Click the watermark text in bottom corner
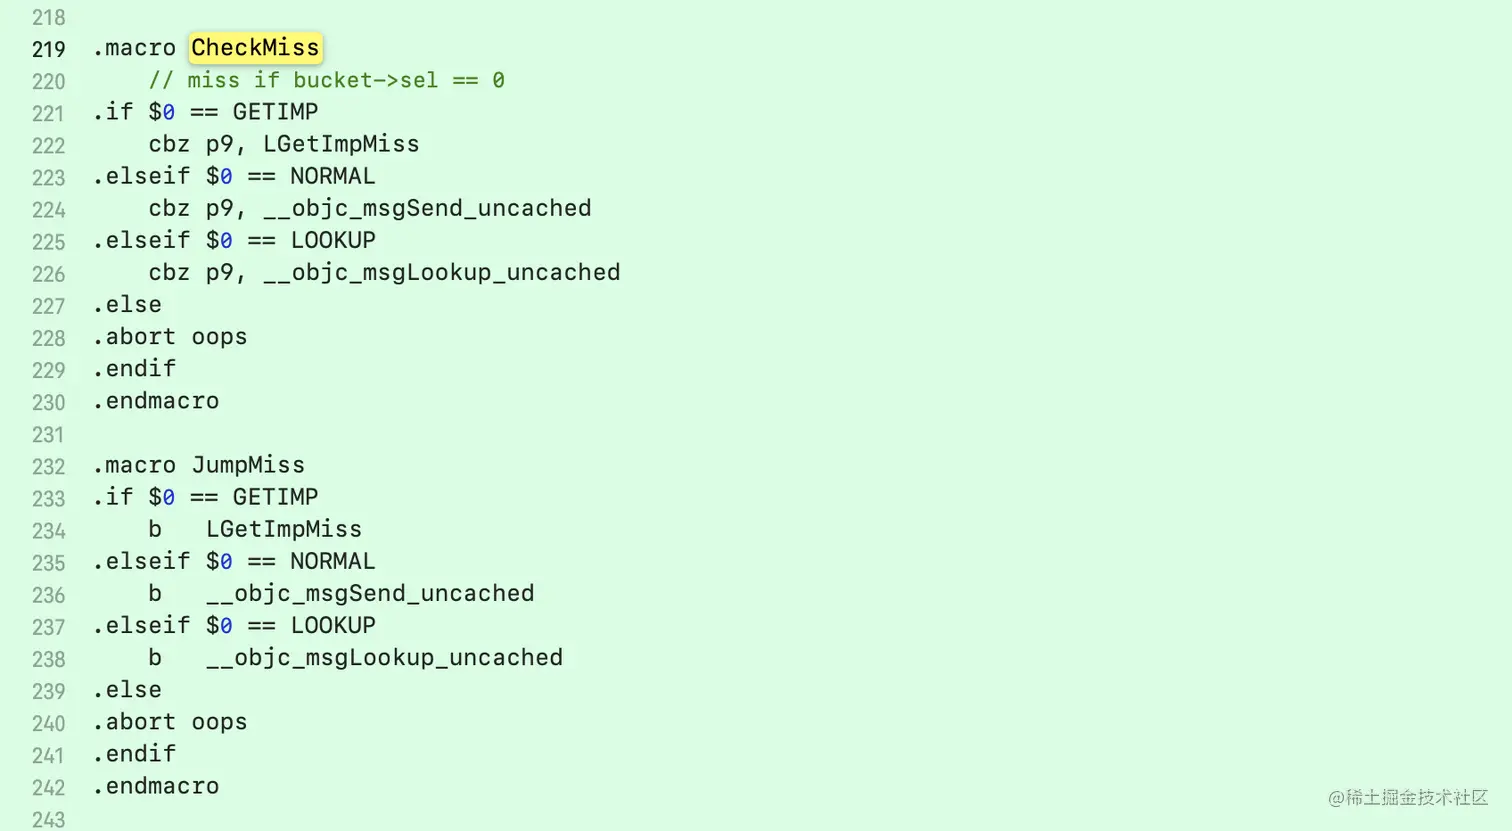 pyautogui.click(x=1408, y=797)
